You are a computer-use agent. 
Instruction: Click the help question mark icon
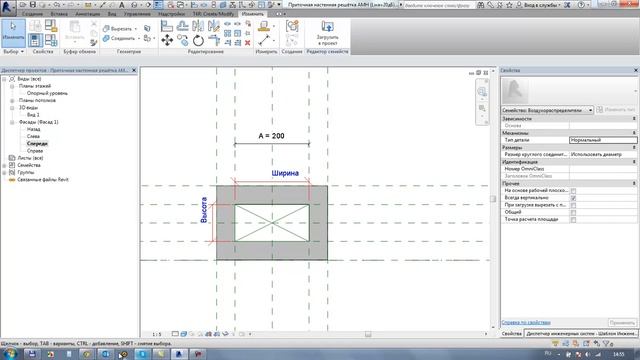[x=581, y=5]
